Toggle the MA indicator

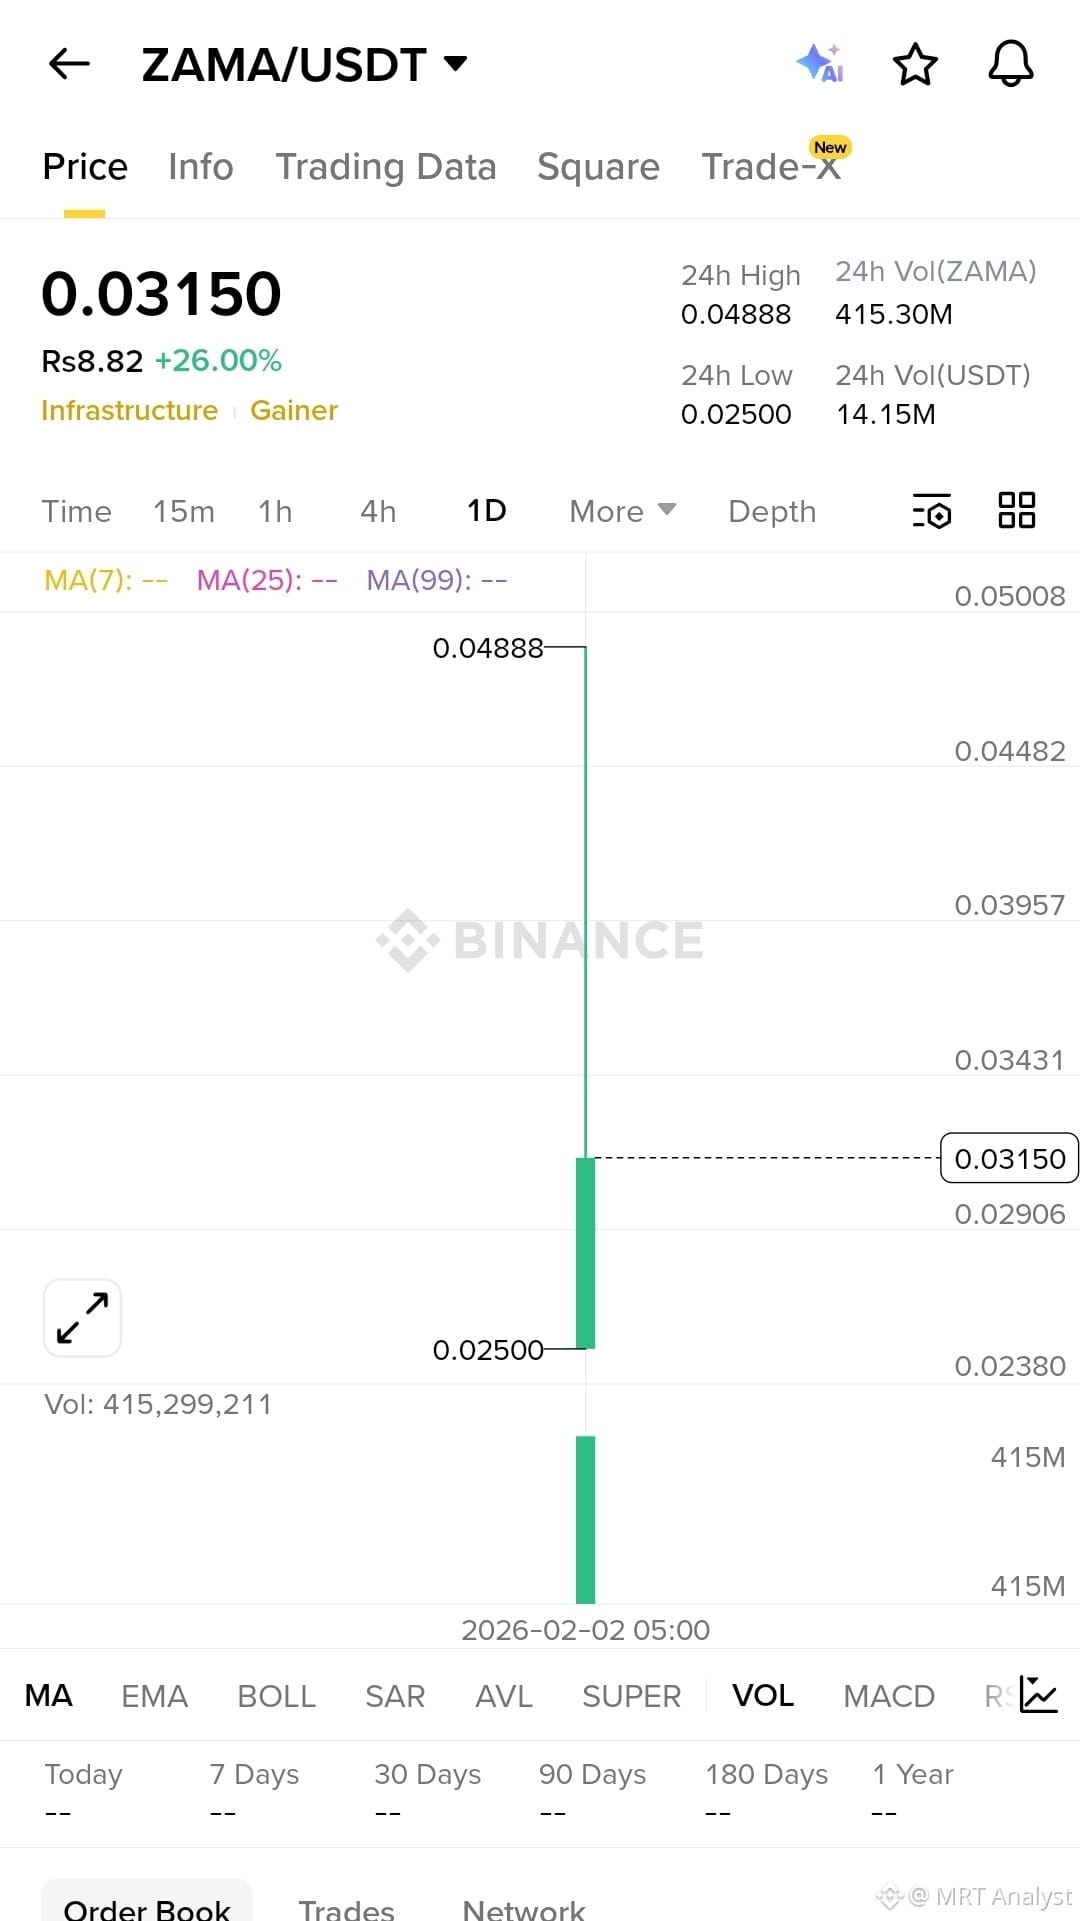point(49,1695)
